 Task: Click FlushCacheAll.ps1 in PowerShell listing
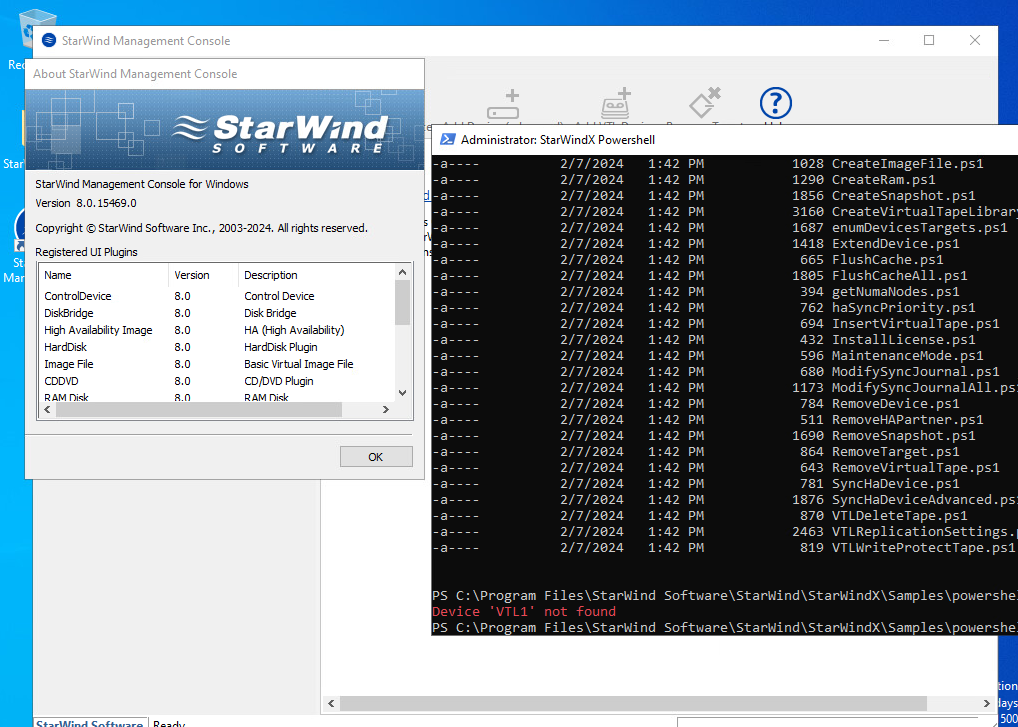tap(899, 276)
